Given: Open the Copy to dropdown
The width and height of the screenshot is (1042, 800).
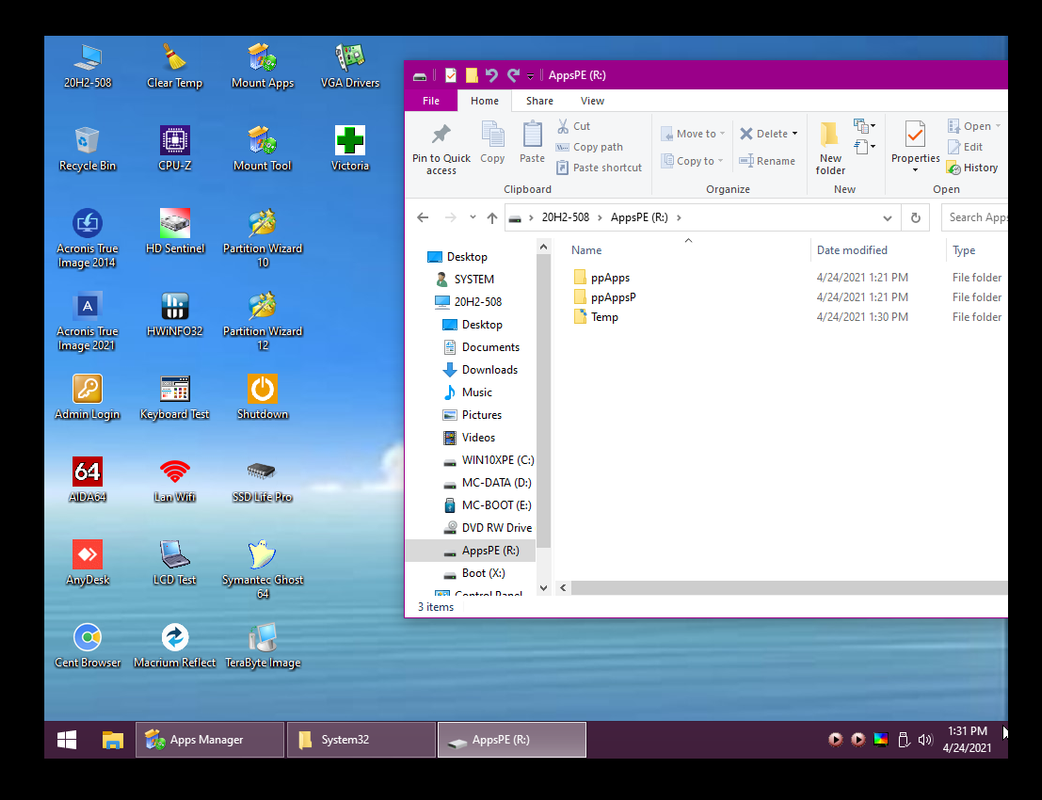Looking at the screenshot, I should pos(692,161).
